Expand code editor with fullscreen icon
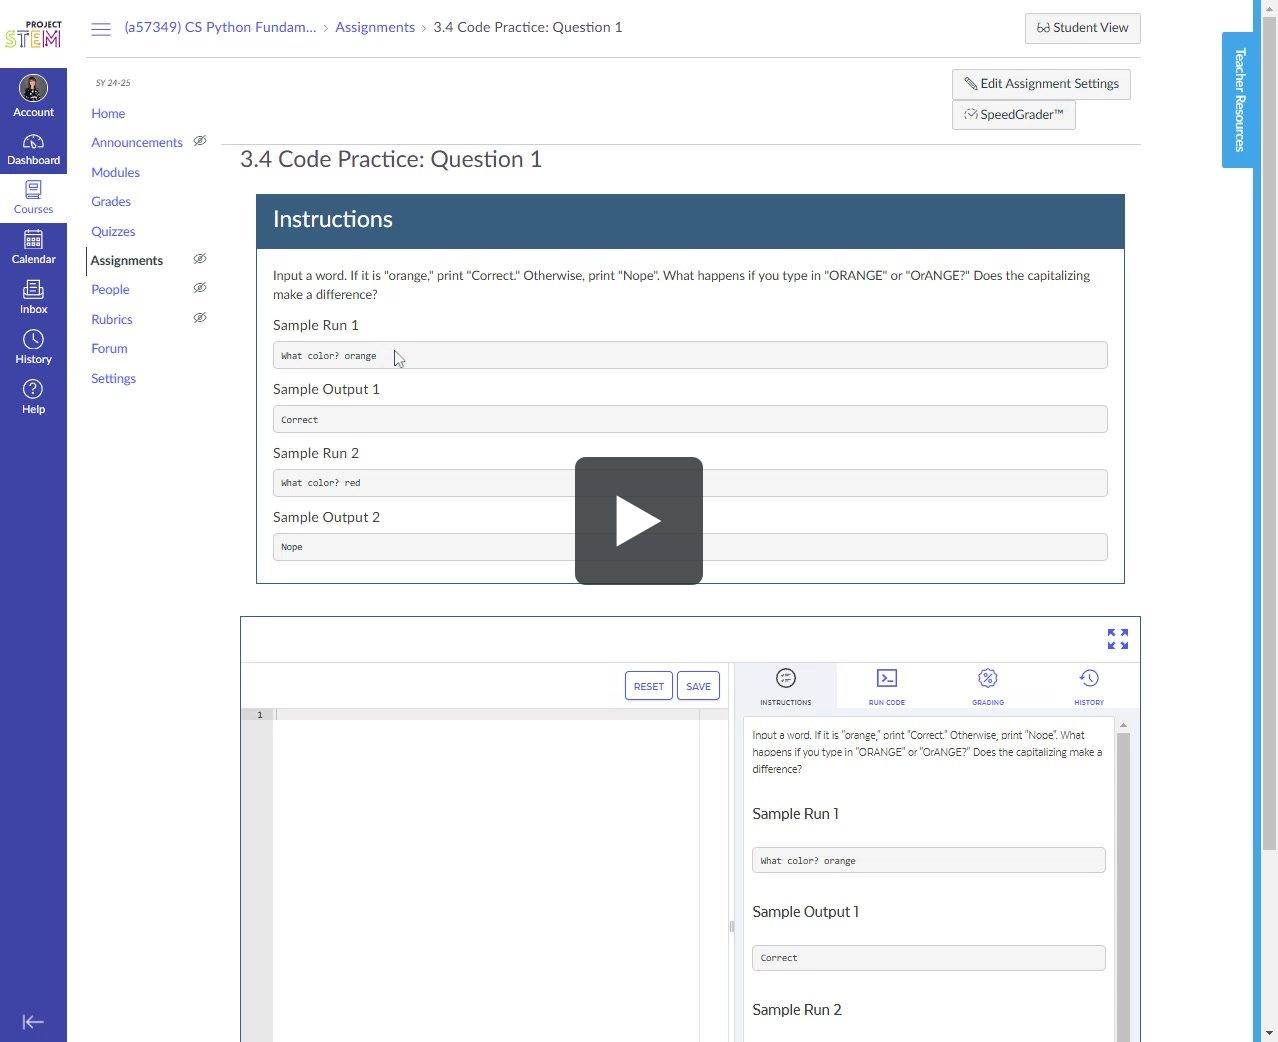 [x=1117, y=639]
